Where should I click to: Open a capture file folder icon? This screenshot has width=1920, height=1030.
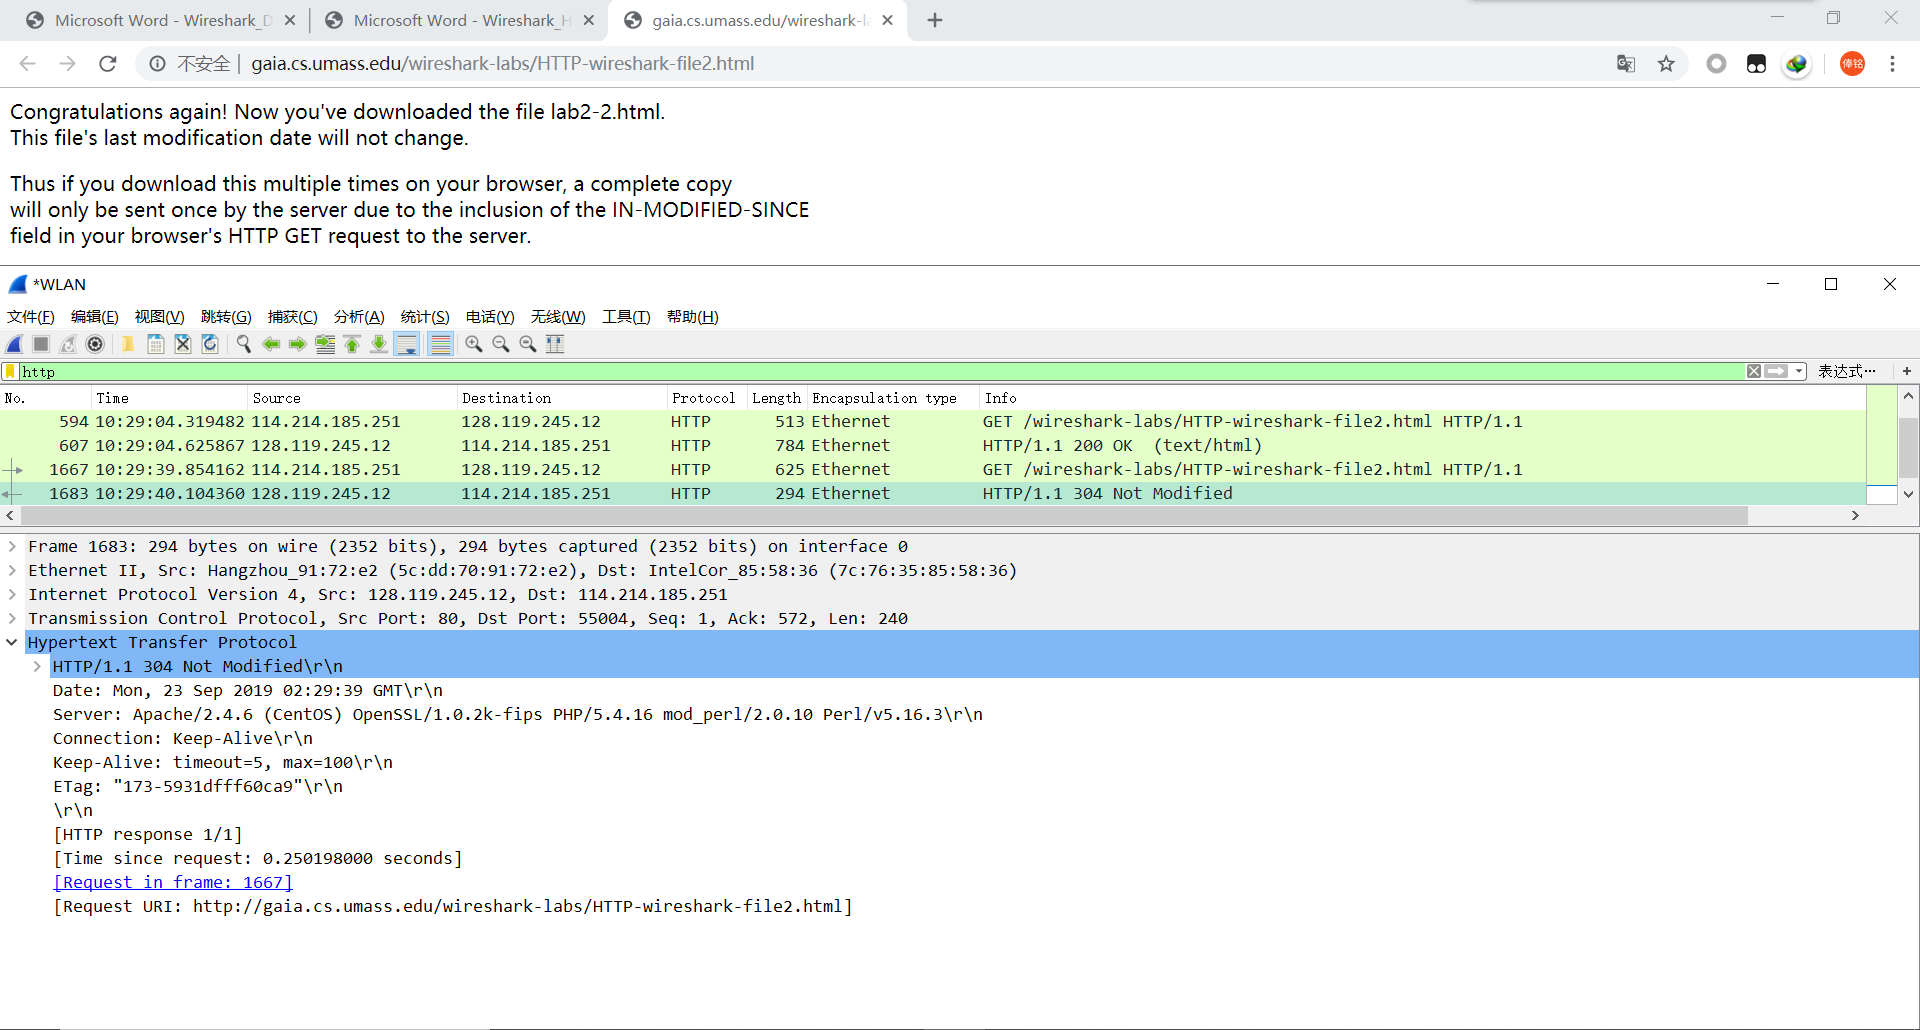128,344
